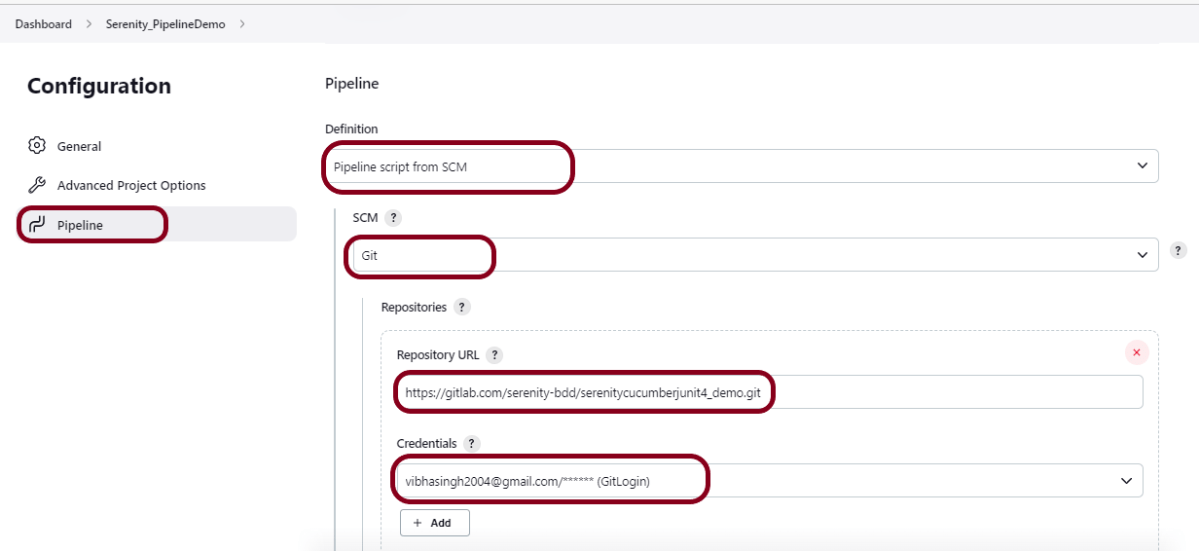This screenshot has height=551, width=1199.
Task: Open Repository URL help tooltip
Action: tap(495, 355)
